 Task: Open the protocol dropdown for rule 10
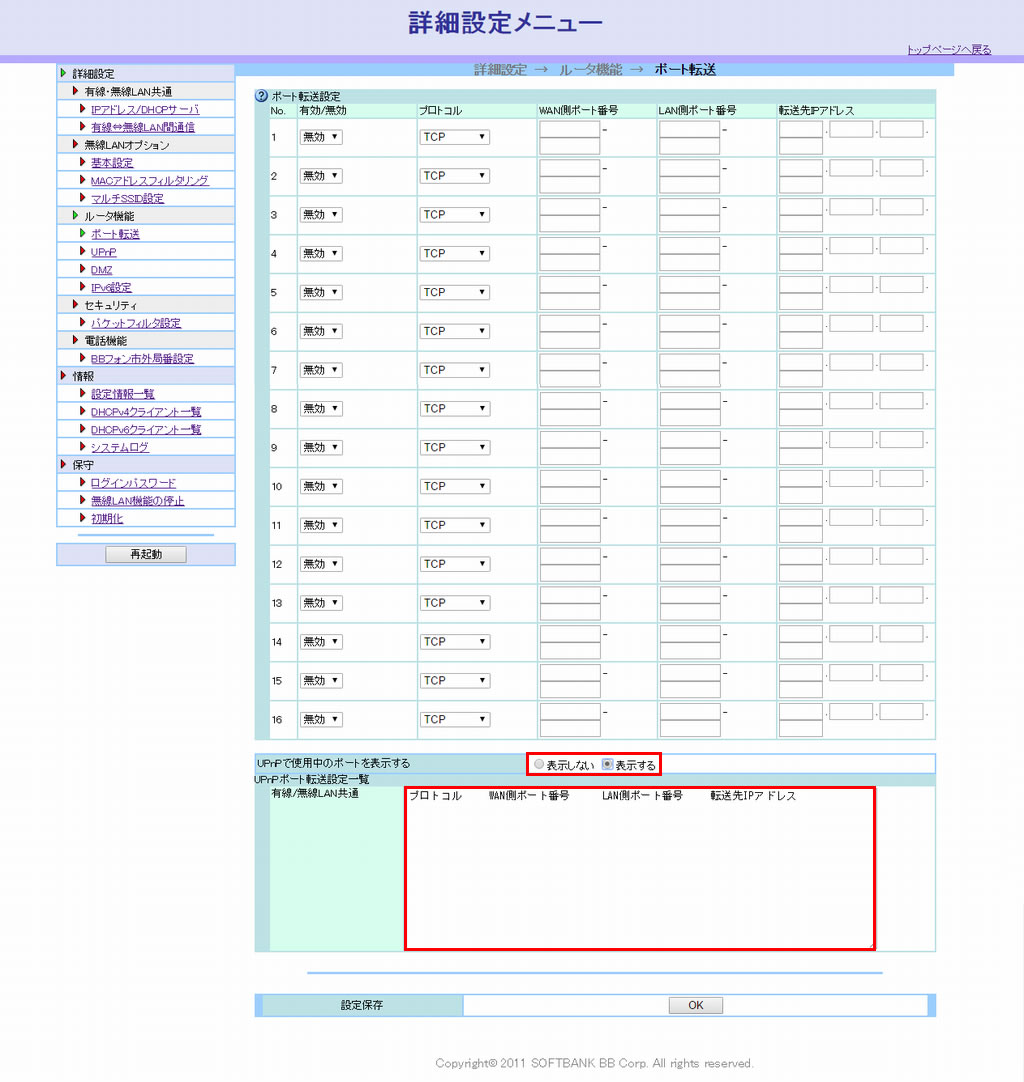pyautogui.click(x=454, y=486)
